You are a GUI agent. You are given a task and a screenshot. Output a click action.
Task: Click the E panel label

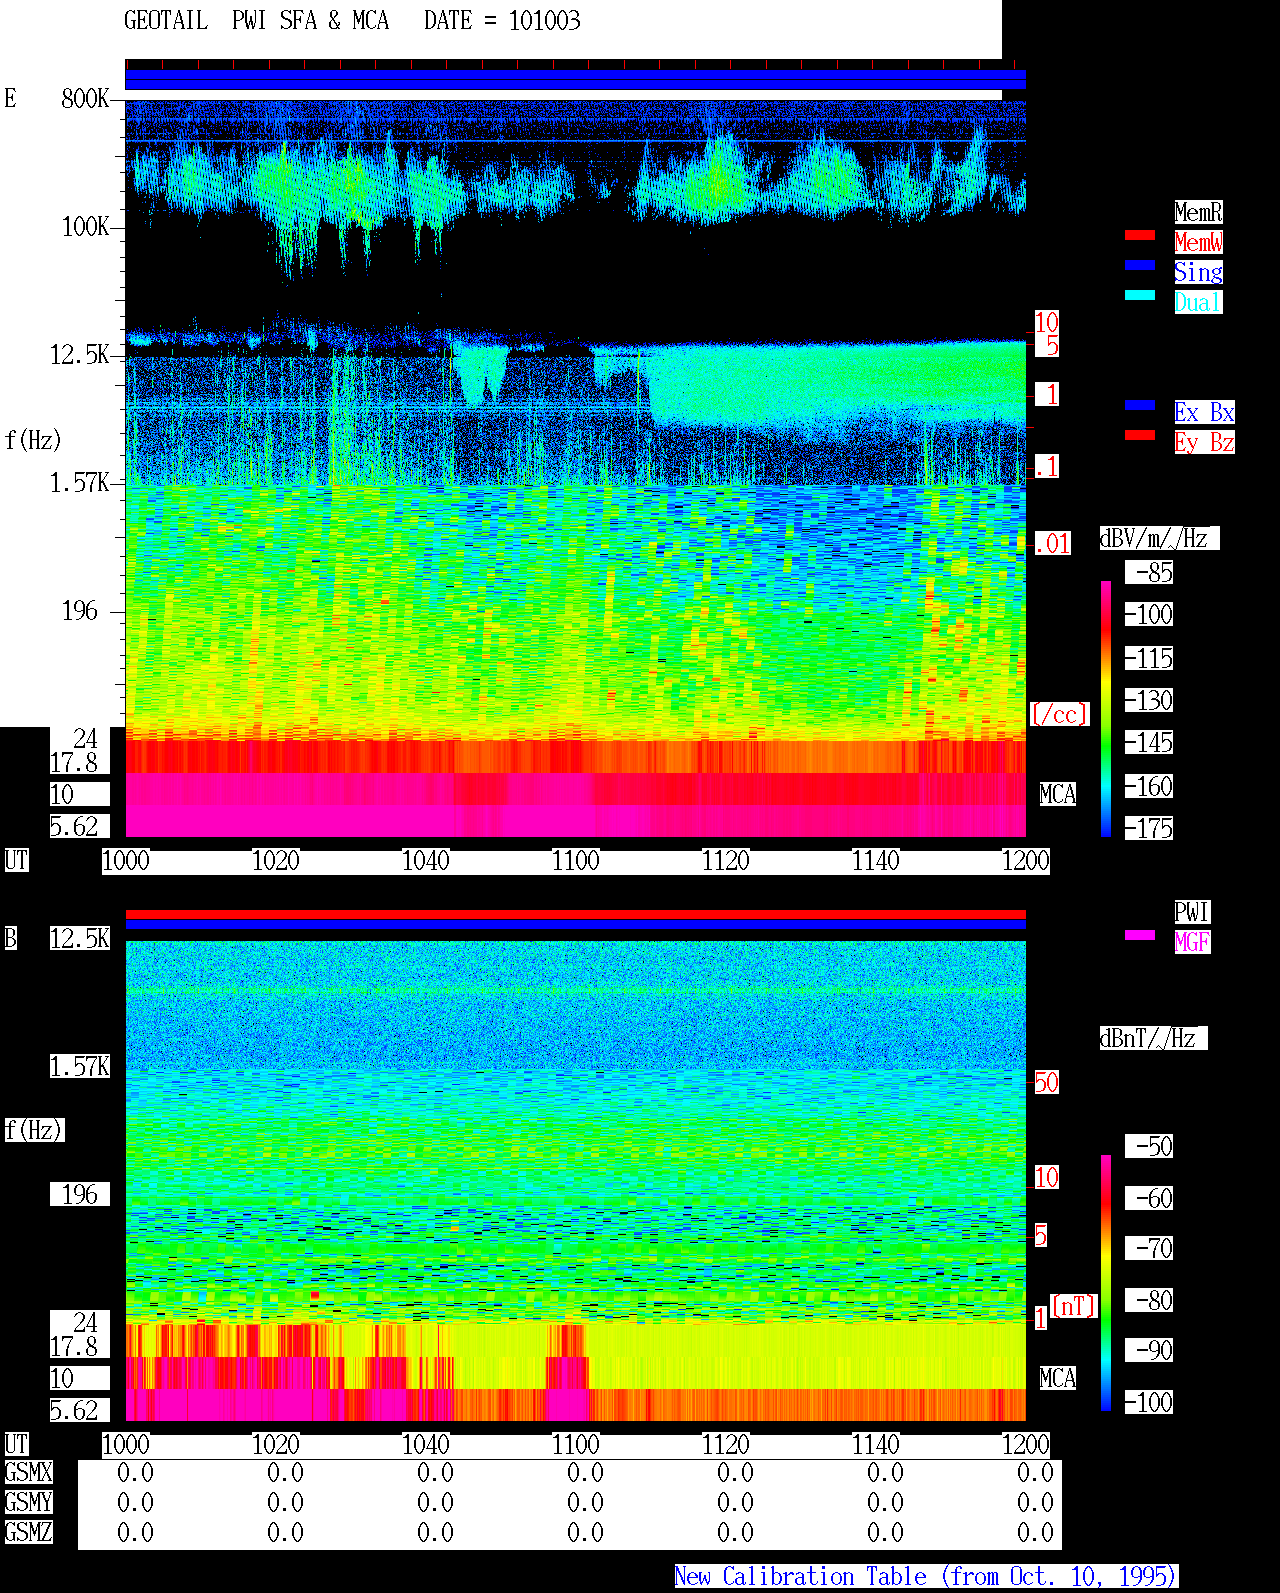pos(11,98)
